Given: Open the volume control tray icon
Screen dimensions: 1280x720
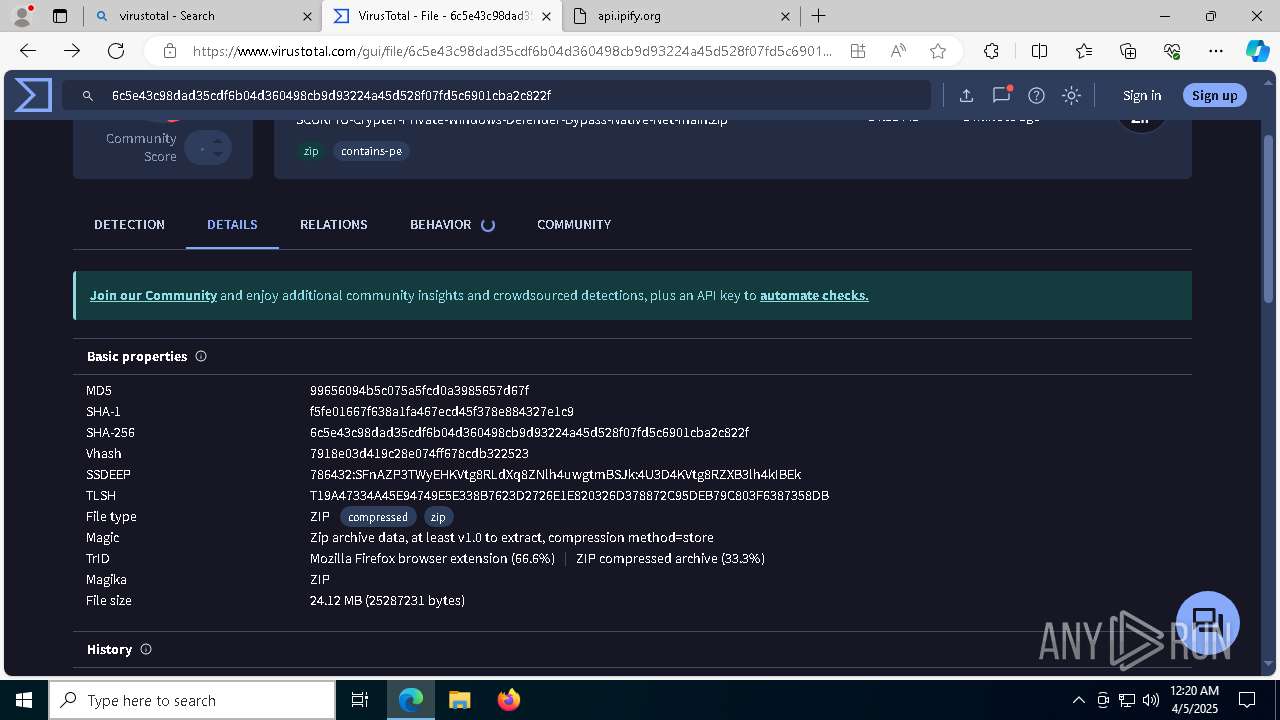Looking at the screenshot, I should 1150,700.
